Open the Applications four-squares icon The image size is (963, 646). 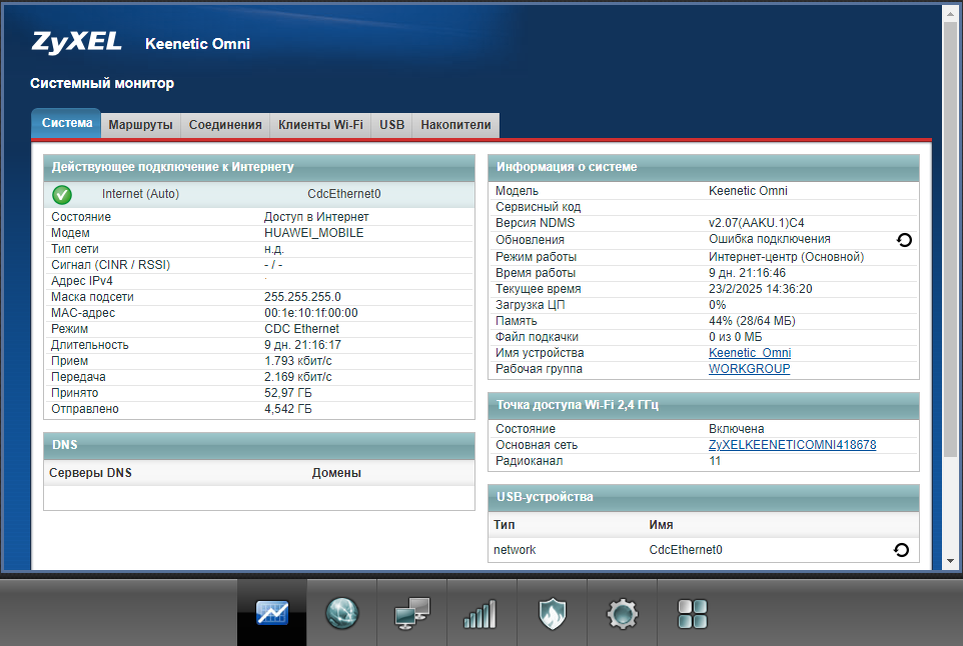(692, 614)
